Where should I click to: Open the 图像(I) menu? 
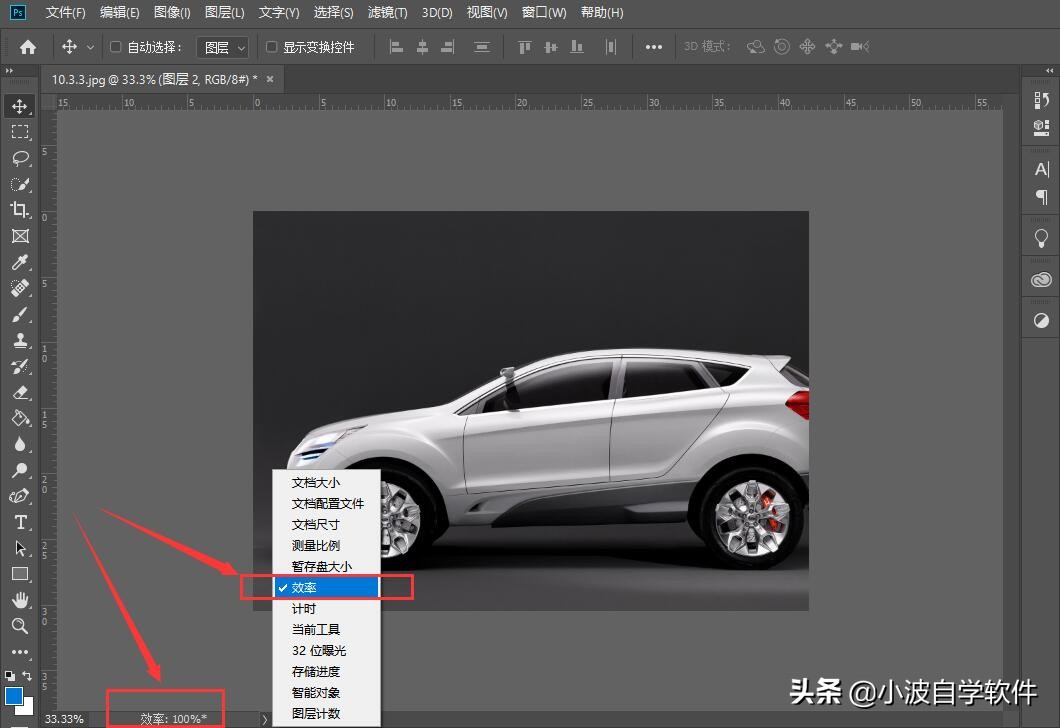coord(172,12)
